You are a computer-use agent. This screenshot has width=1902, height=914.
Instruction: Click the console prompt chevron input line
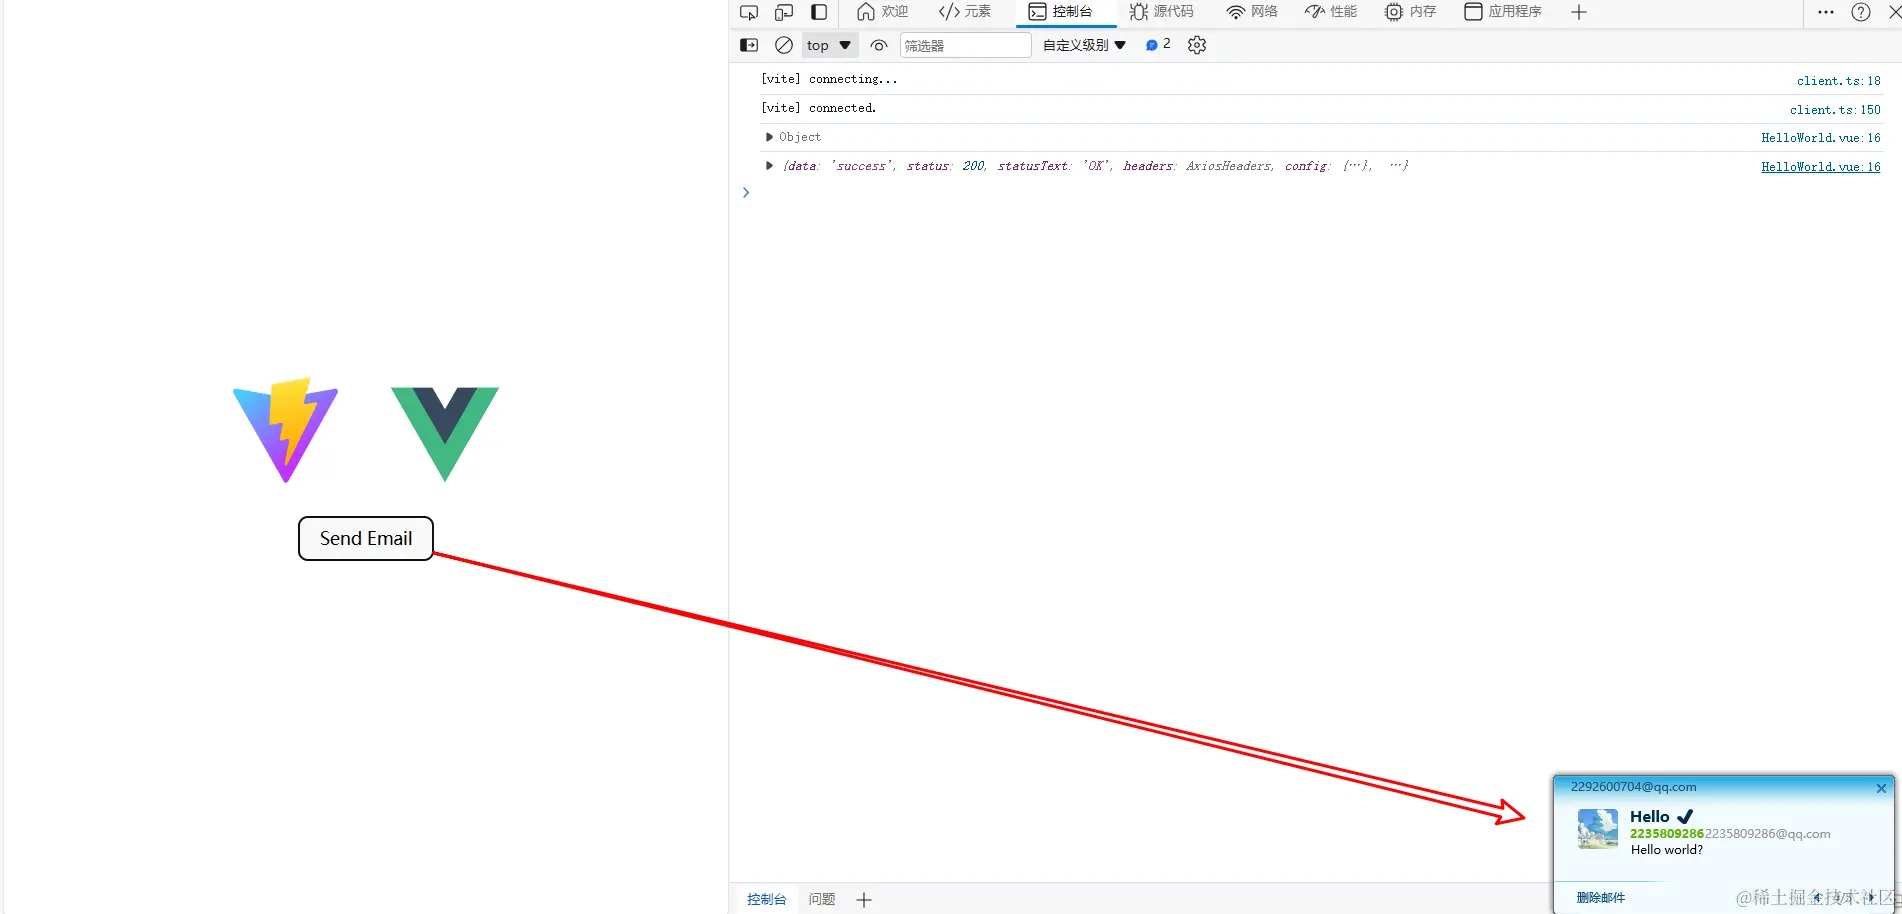(x=746, y=193)
